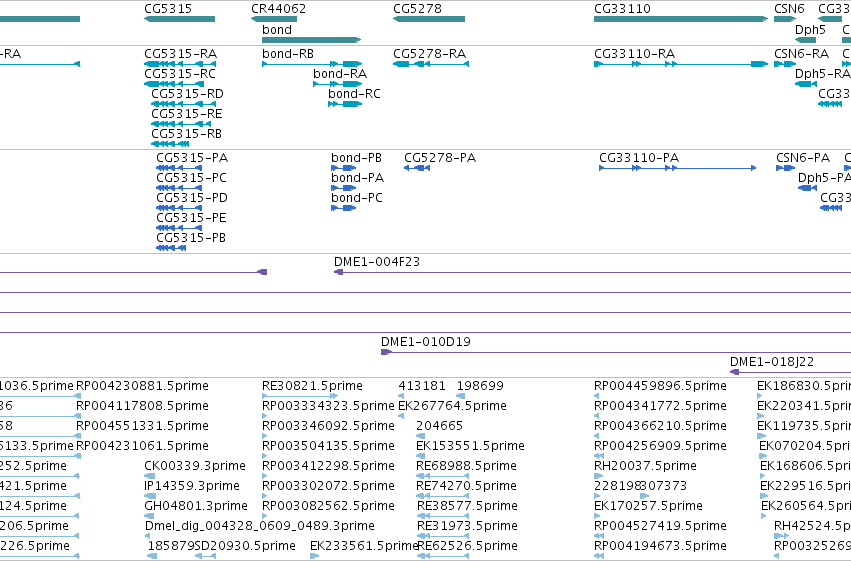Viewport: 851px width, 561px height.
Task: Open the bond gene feature
Action: 312,40
